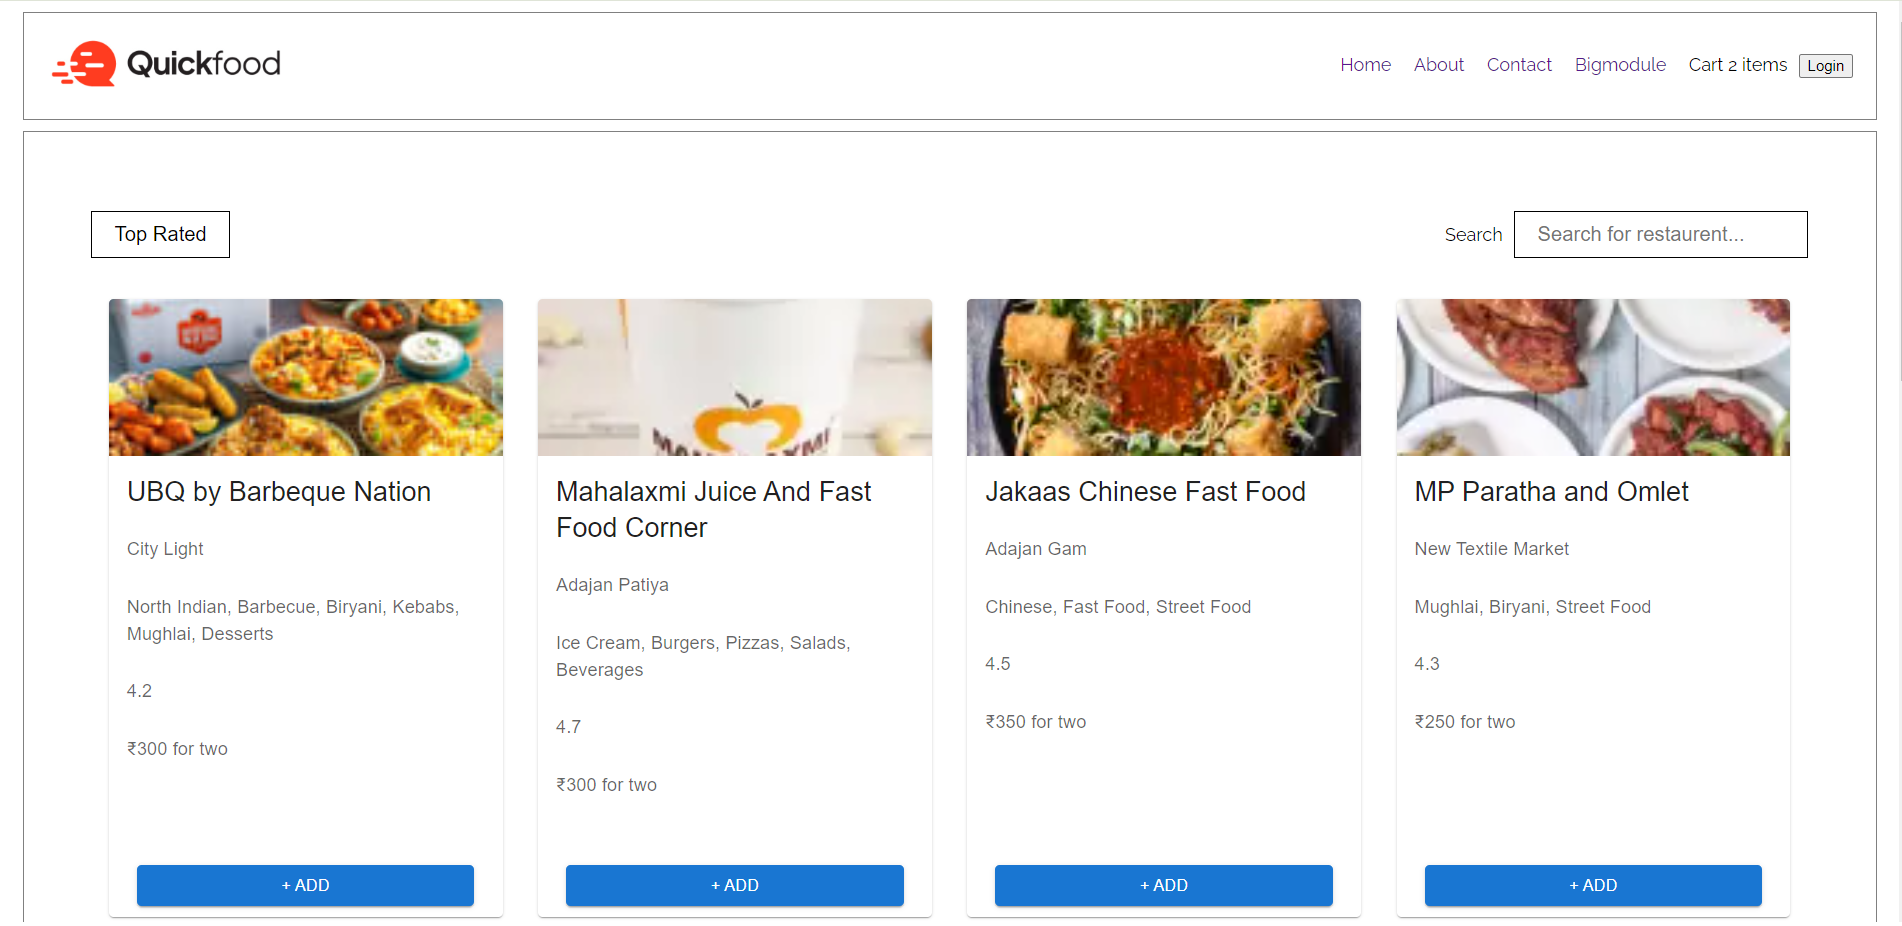
Task: Add Mahalaxmi Juice And Fast Food Corner
Action: click(734, 885)
